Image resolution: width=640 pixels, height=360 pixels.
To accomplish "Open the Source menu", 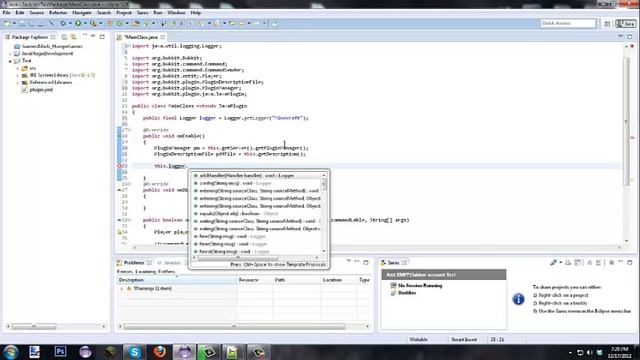I will (x=36, y=13).
